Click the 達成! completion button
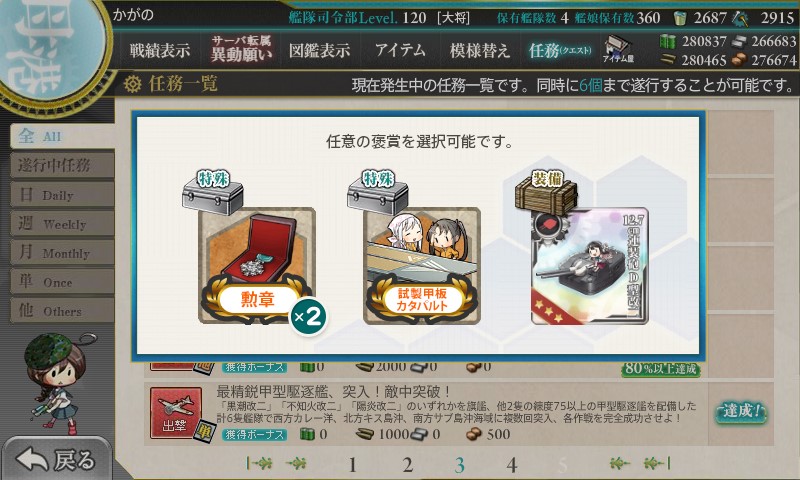This screenshot has width=800, height=480. (x=741, y=411)
